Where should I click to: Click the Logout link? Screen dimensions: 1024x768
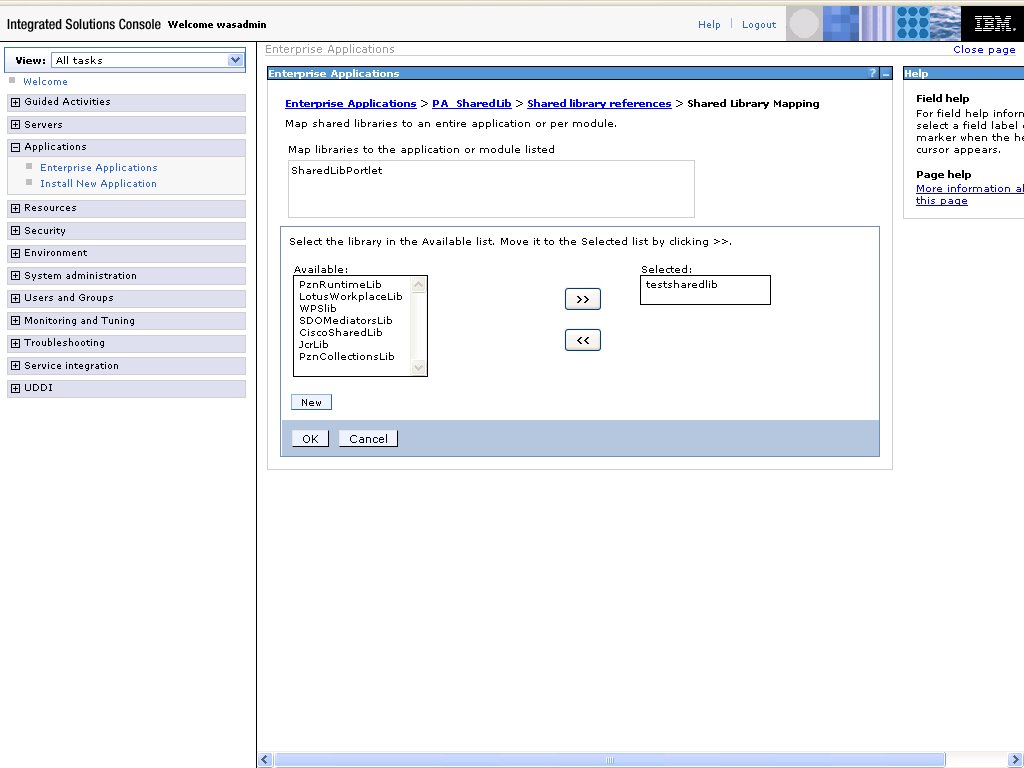pos(759,25)
